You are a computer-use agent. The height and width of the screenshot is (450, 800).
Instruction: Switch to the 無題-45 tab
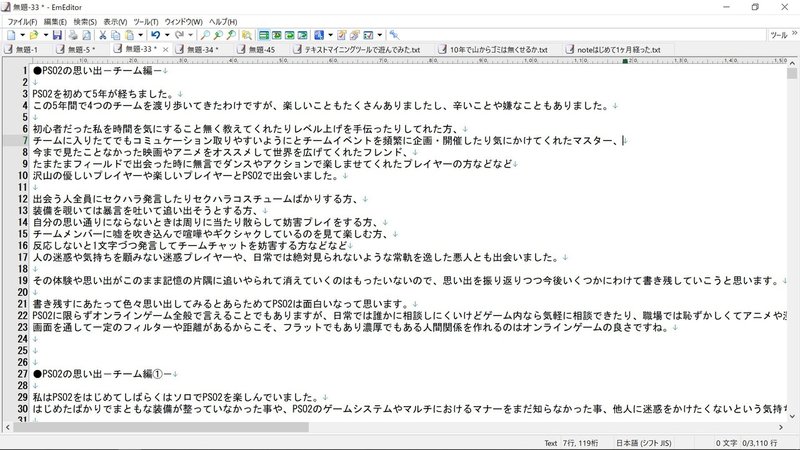point(257,49)
